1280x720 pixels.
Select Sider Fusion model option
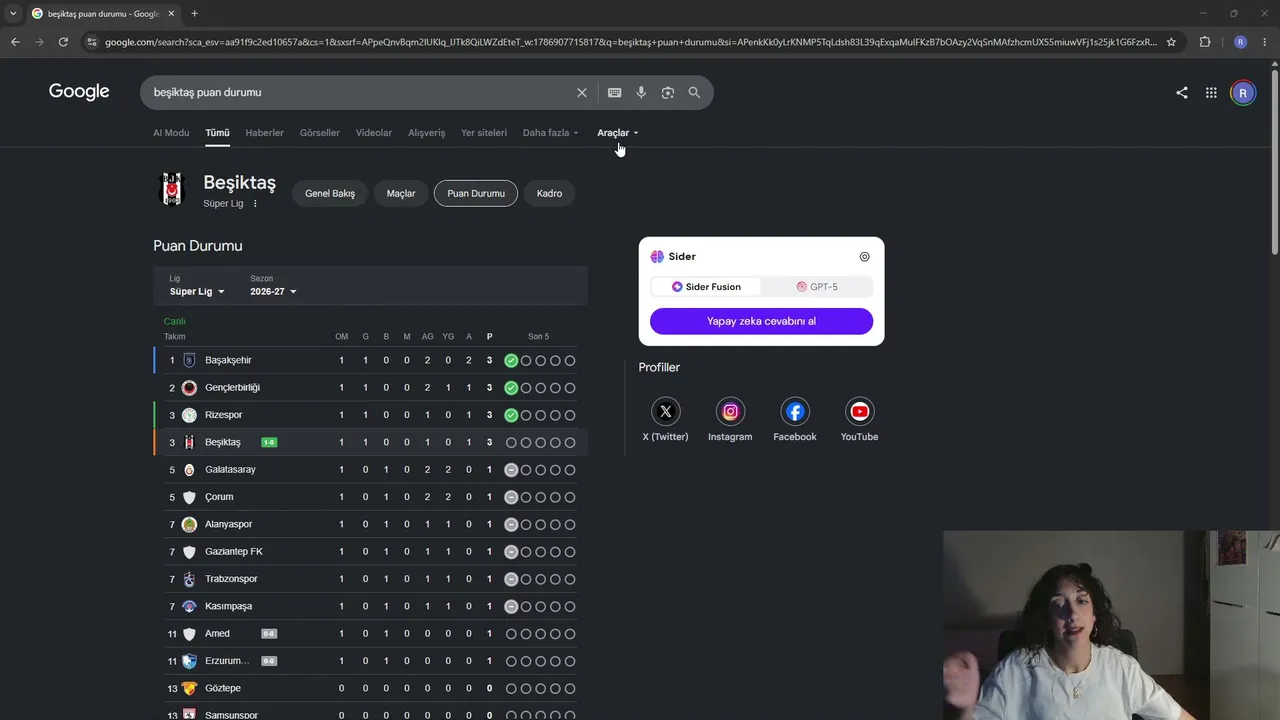(706, 287)
